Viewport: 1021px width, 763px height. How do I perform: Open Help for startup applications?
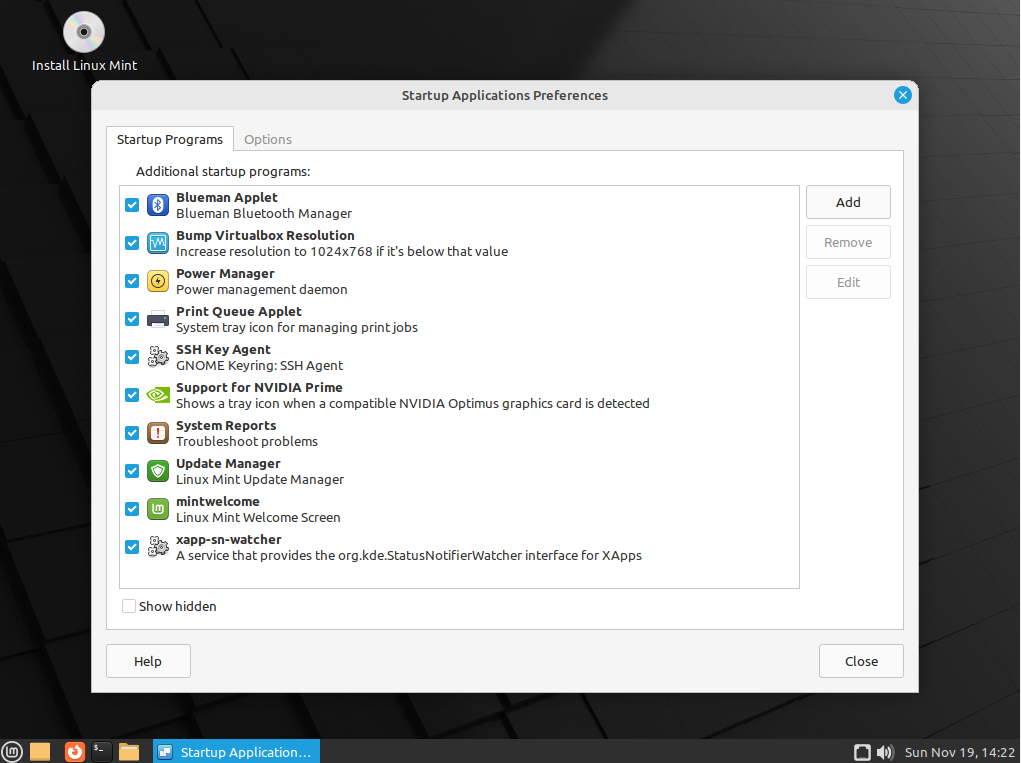148,661
